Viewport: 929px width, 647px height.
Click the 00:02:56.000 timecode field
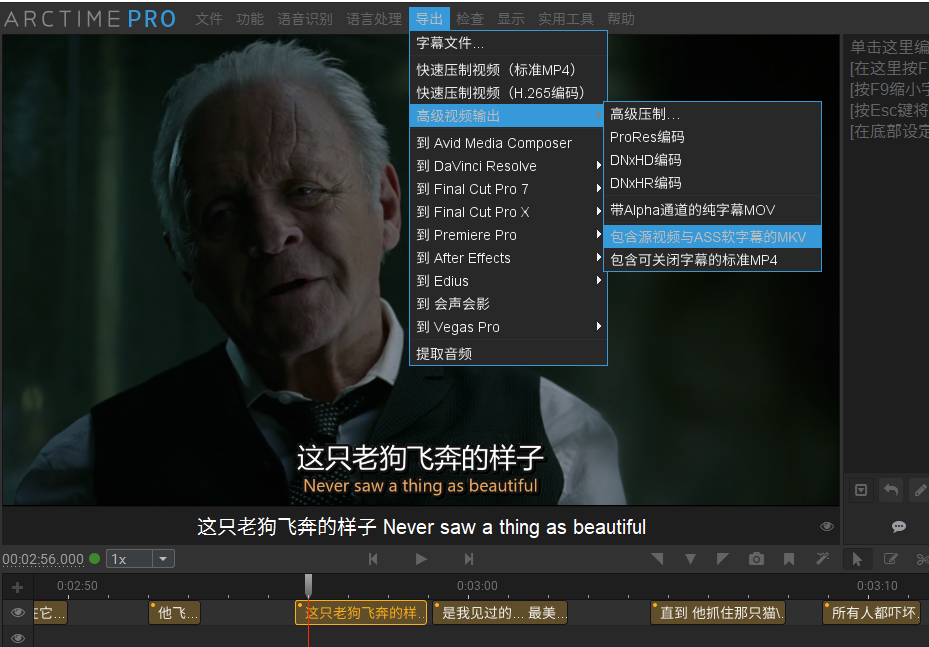click(x=43, y=559)
